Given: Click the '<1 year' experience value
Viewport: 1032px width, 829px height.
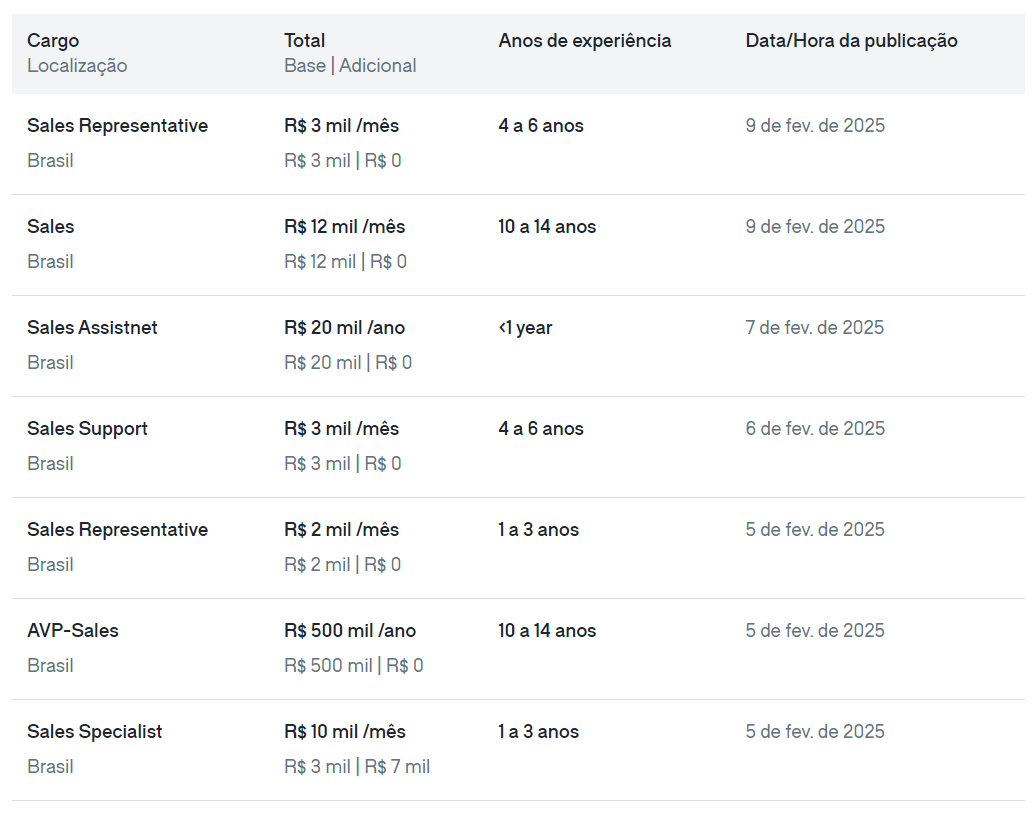Looking at the screenshot, I should (x=525, y=328).
